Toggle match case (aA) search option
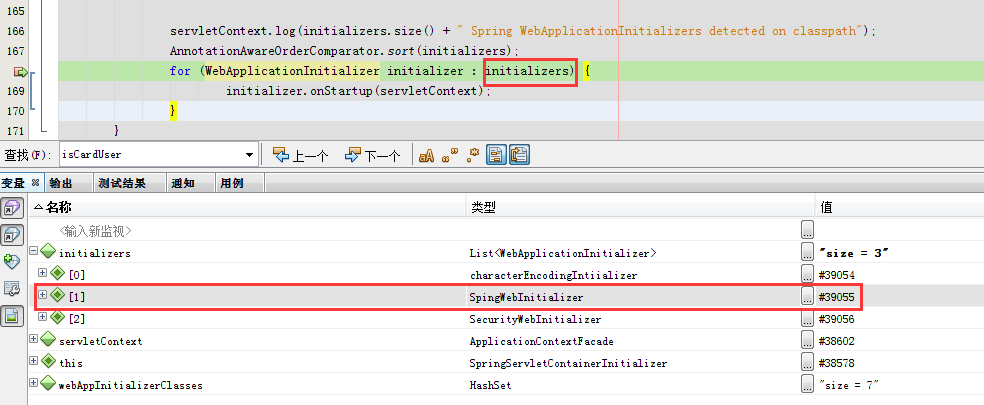This screenshot has width=984, height=405. pos(426,155)
